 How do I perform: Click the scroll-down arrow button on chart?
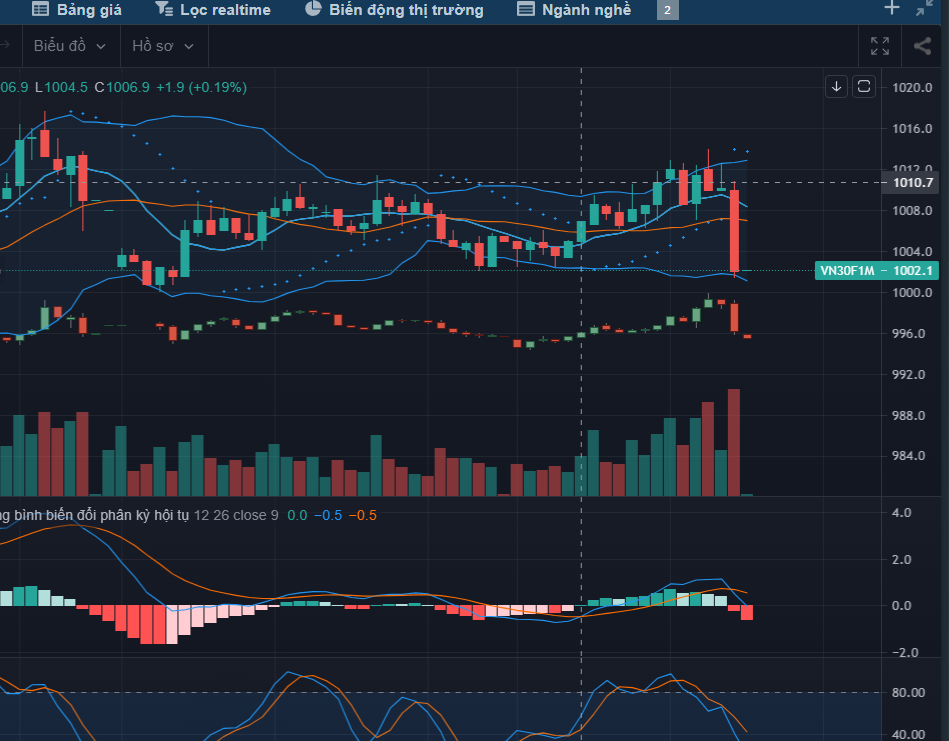click(x=836, y=87)
